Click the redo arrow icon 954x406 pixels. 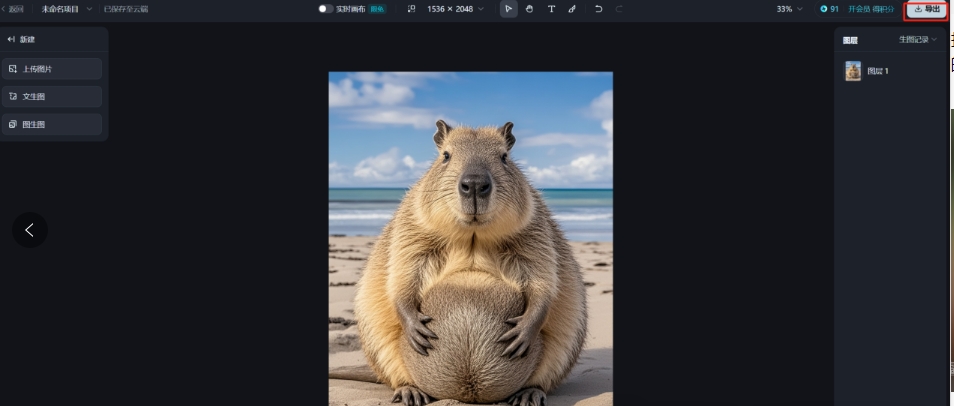point(619,9)
